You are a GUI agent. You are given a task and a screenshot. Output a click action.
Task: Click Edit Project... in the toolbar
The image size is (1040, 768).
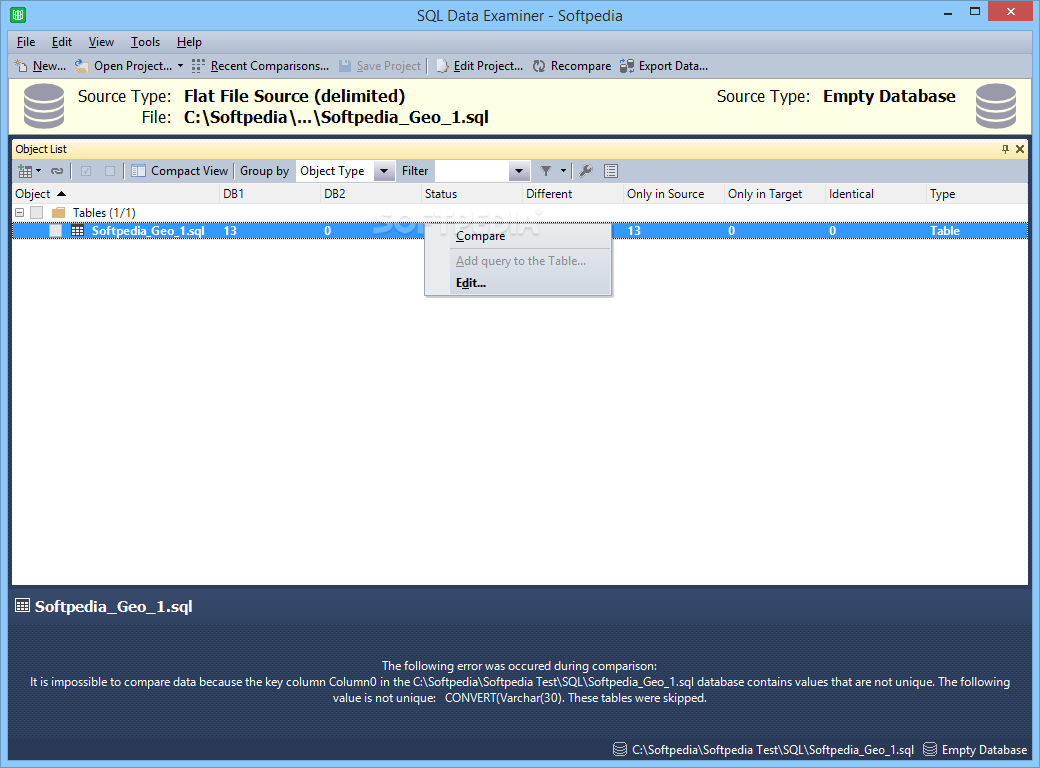pyautogui.click(x=479, y=66)
